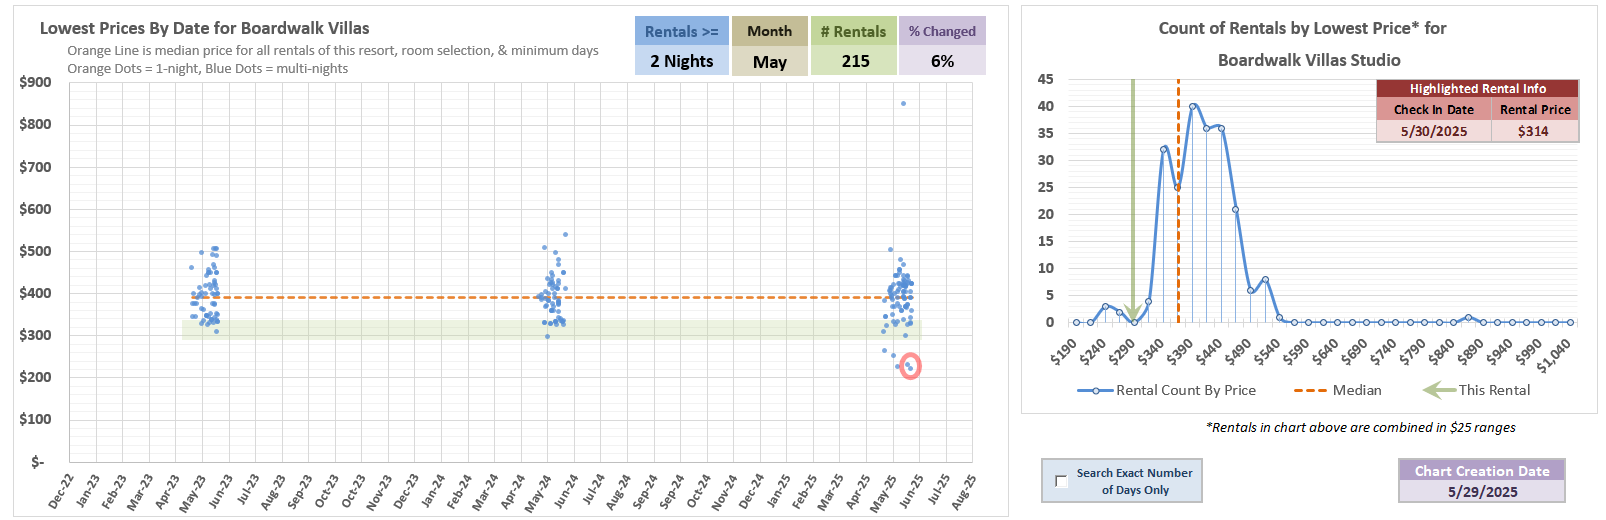
Task: Click the outlier dot near $850
Action: tap(903, 104)
